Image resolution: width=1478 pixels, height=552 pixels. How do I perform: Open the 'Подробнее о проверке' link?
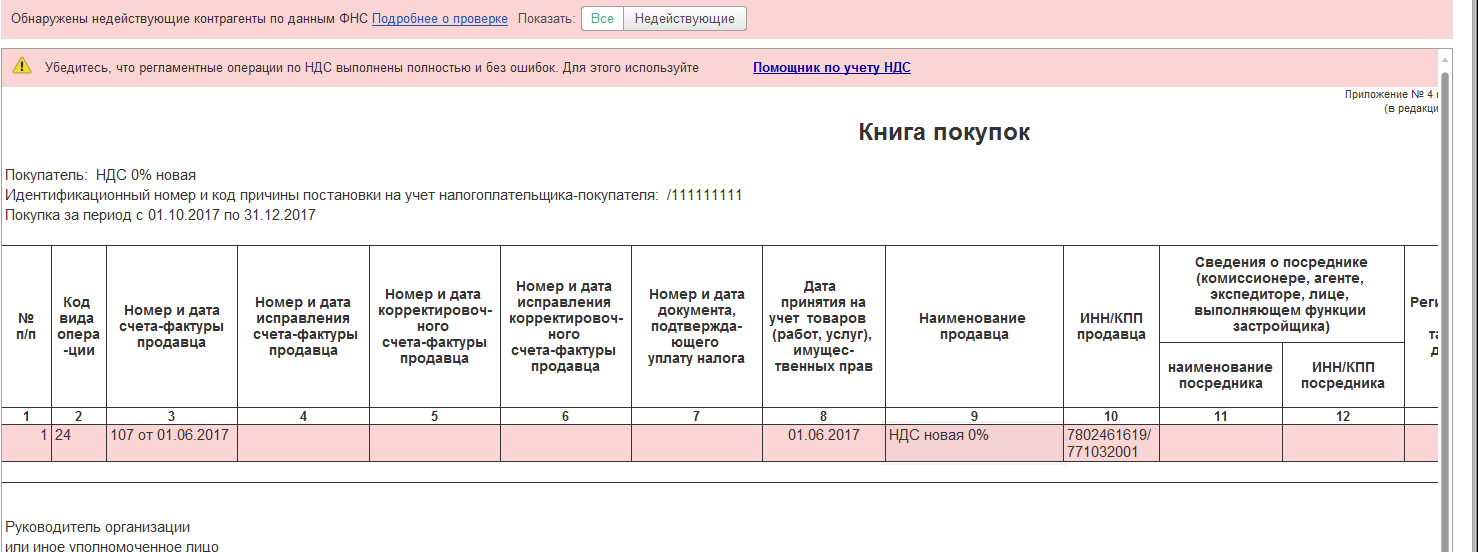click(439, 19)
